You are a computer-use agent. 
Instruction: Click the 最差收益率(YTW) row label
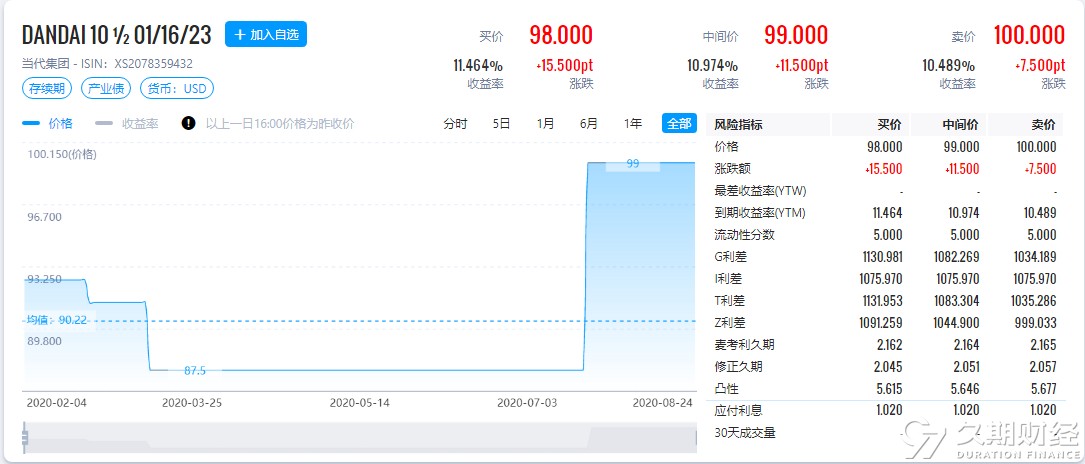coord(760,191)
